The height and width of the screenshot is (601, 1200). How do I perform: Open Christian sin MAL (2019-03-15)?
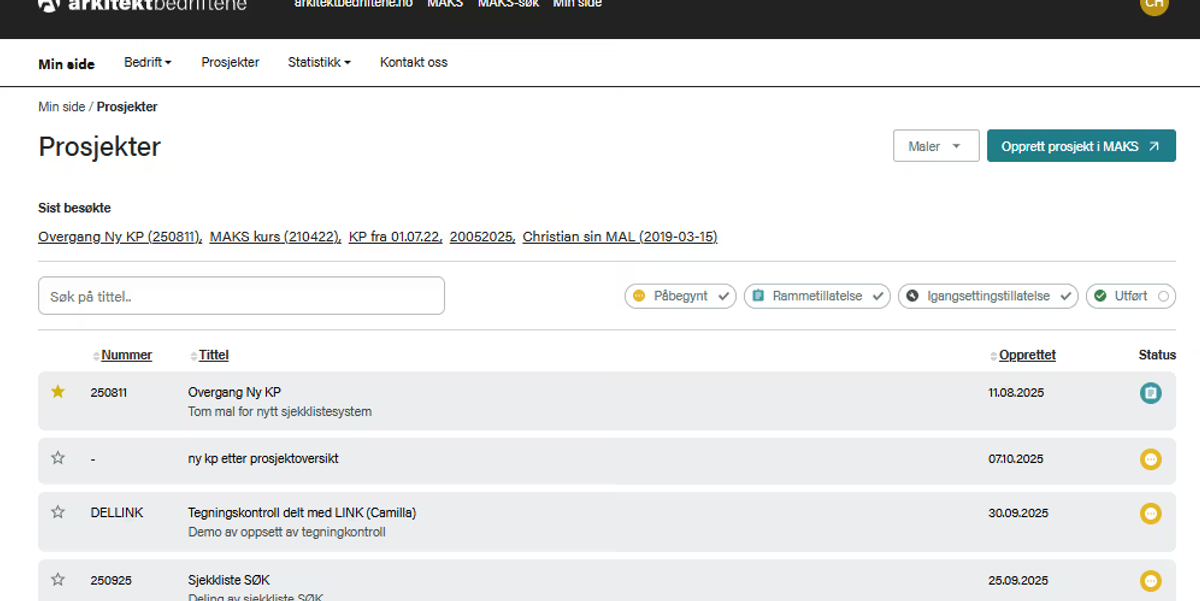point(620,237)
